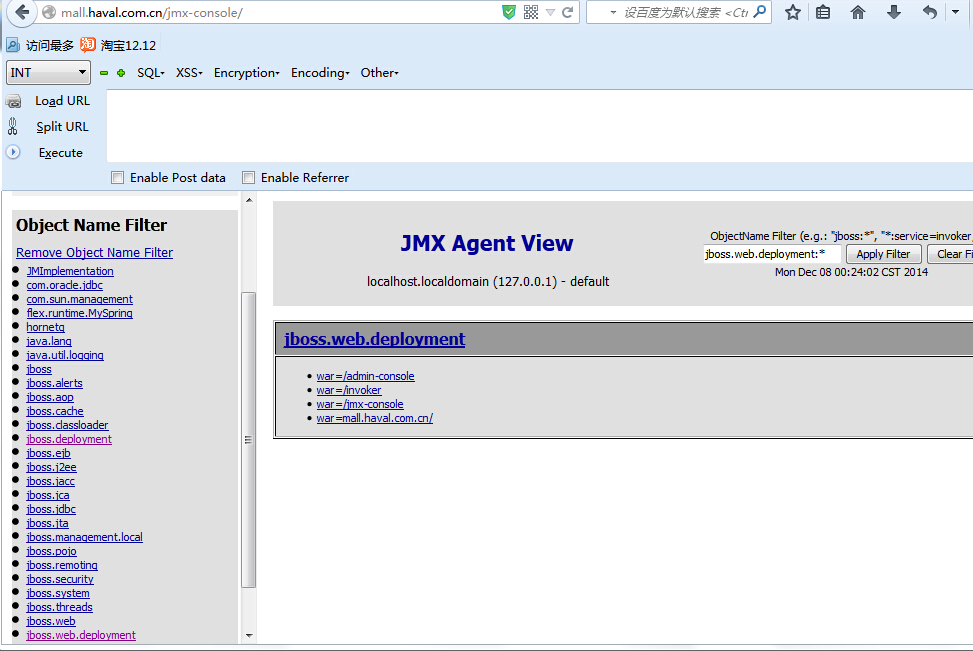The height and width of the screenshot is (651, 973).
Task: Open the jboss.web.deployment heading link
Action: point(374,339)
